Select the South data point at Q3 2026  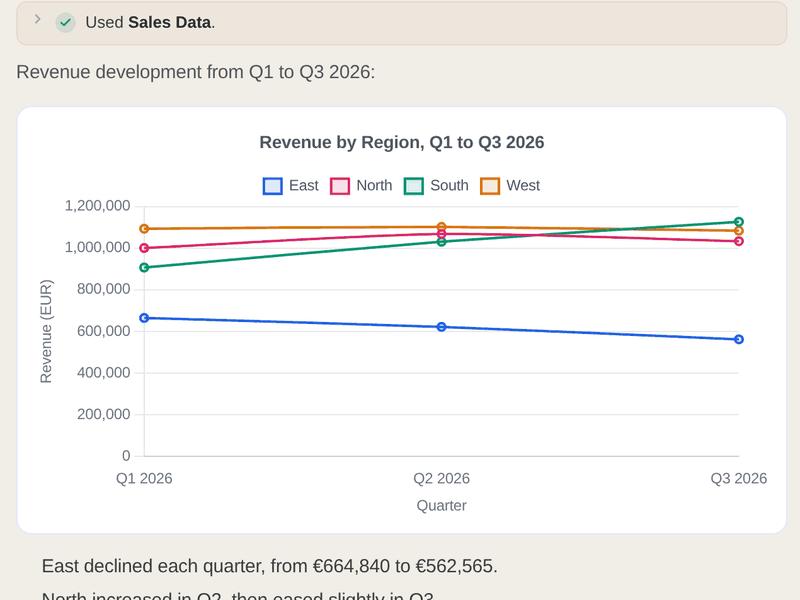coord(739,222)
